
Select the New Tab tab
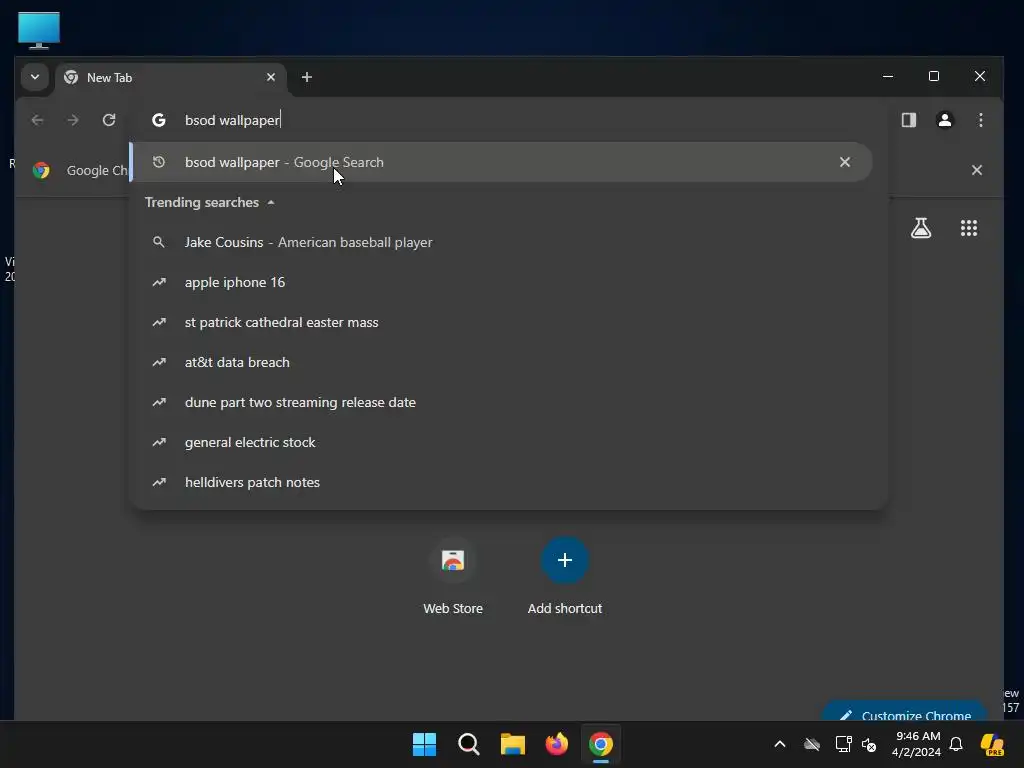pos(171,78)
